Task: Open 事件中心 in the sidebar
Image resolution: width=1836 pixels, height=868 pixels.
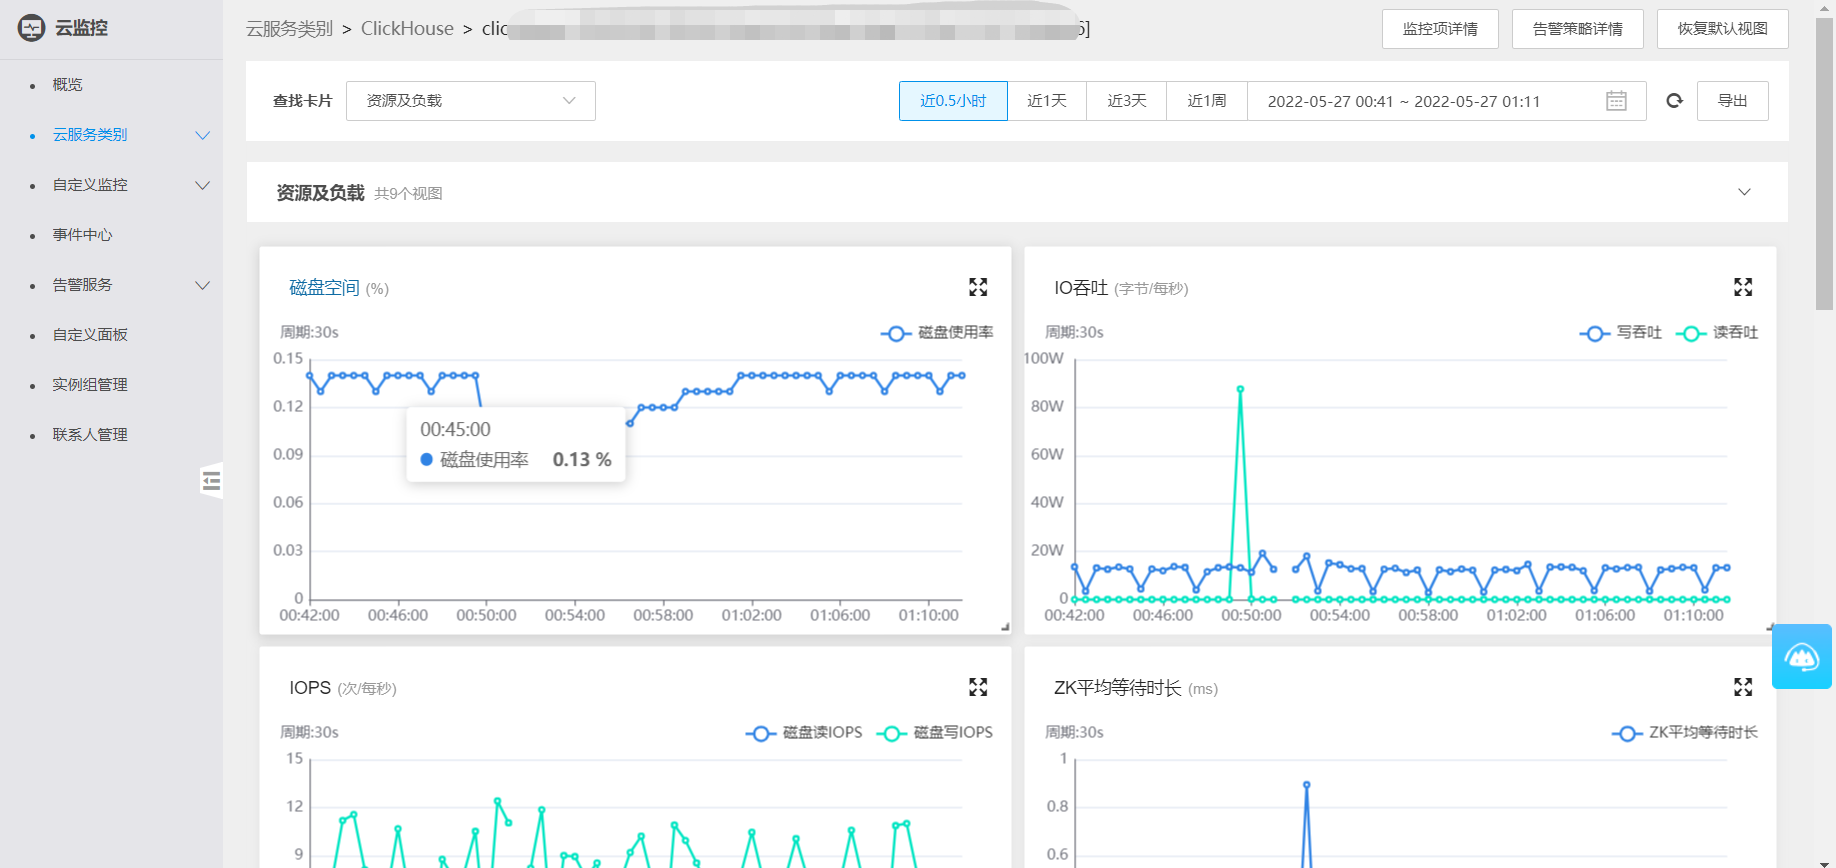Action: [x=83, y=235]
